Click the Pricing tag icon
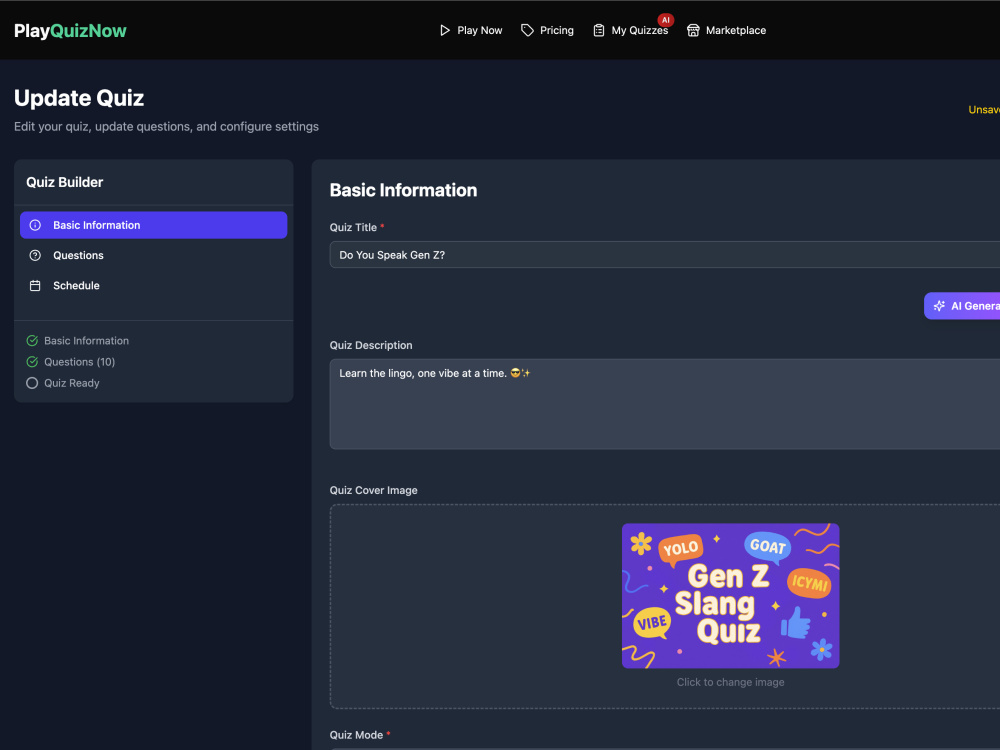The height and width of the screenshot is (750, 1000). [x=527, y=31]
